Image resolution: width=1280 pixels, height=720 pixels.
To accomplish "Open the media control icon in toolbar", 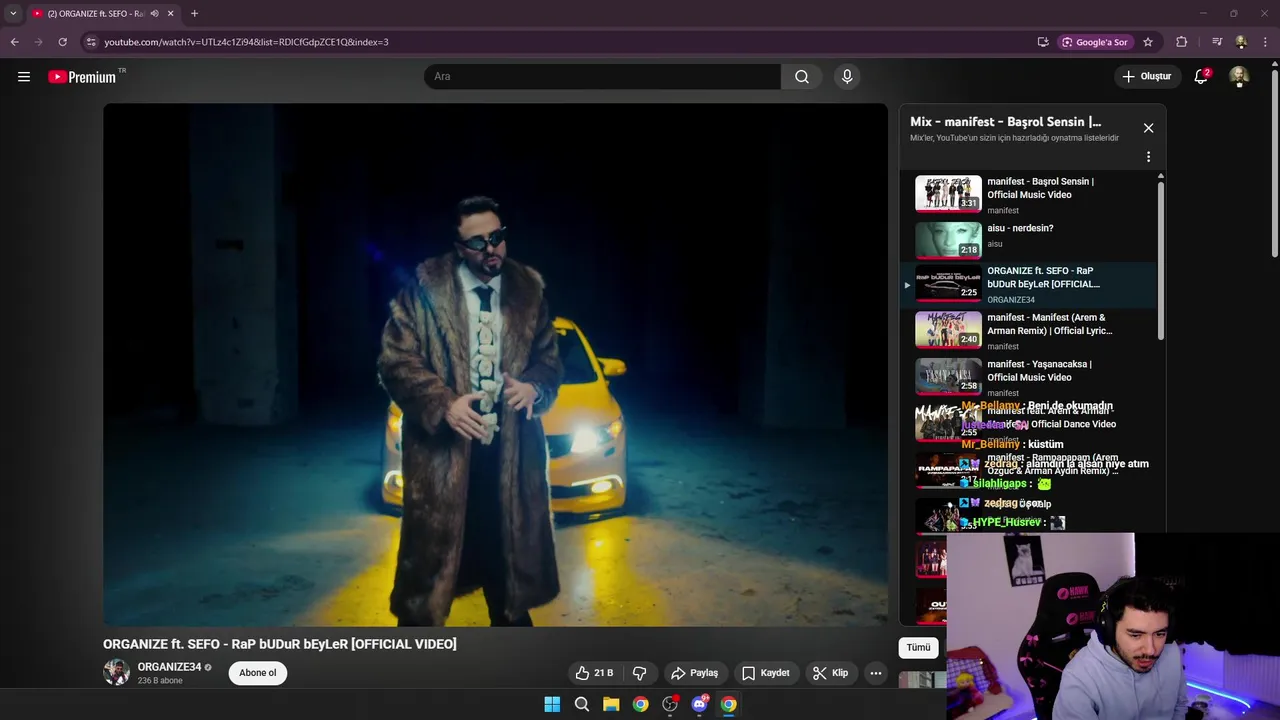I will (1217, 42).
